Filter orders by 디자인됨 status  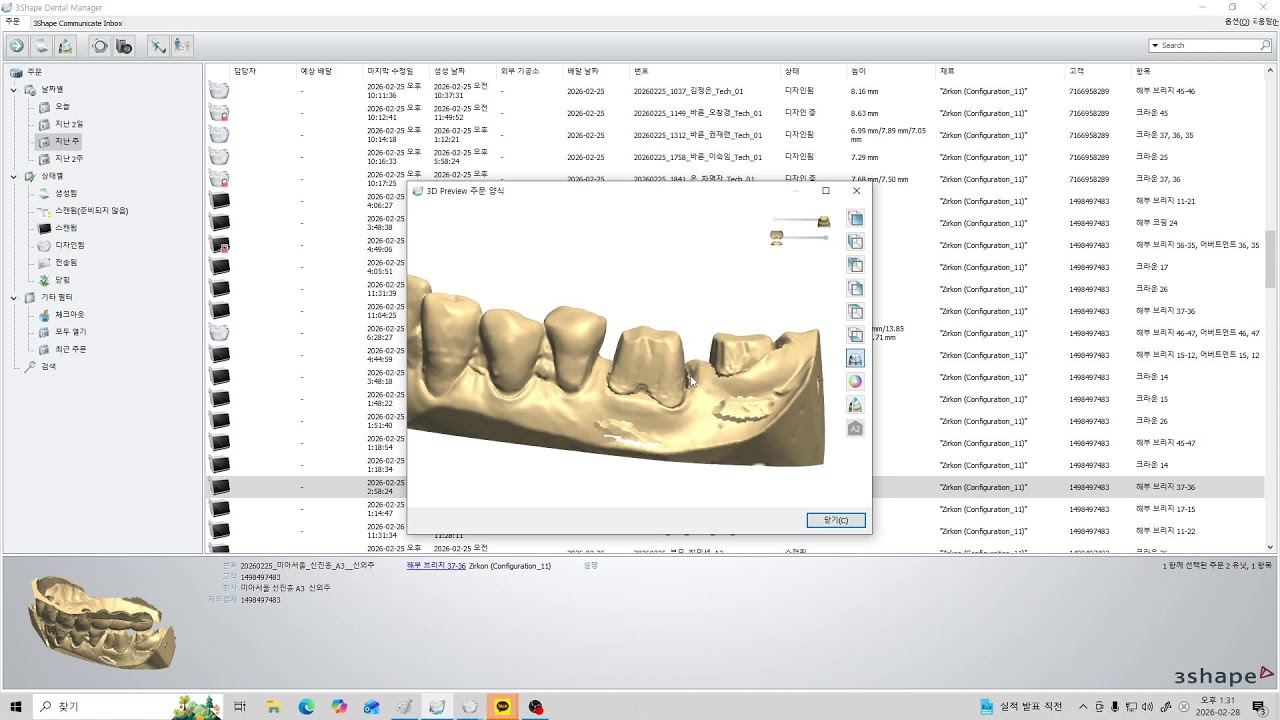point(69,245)
